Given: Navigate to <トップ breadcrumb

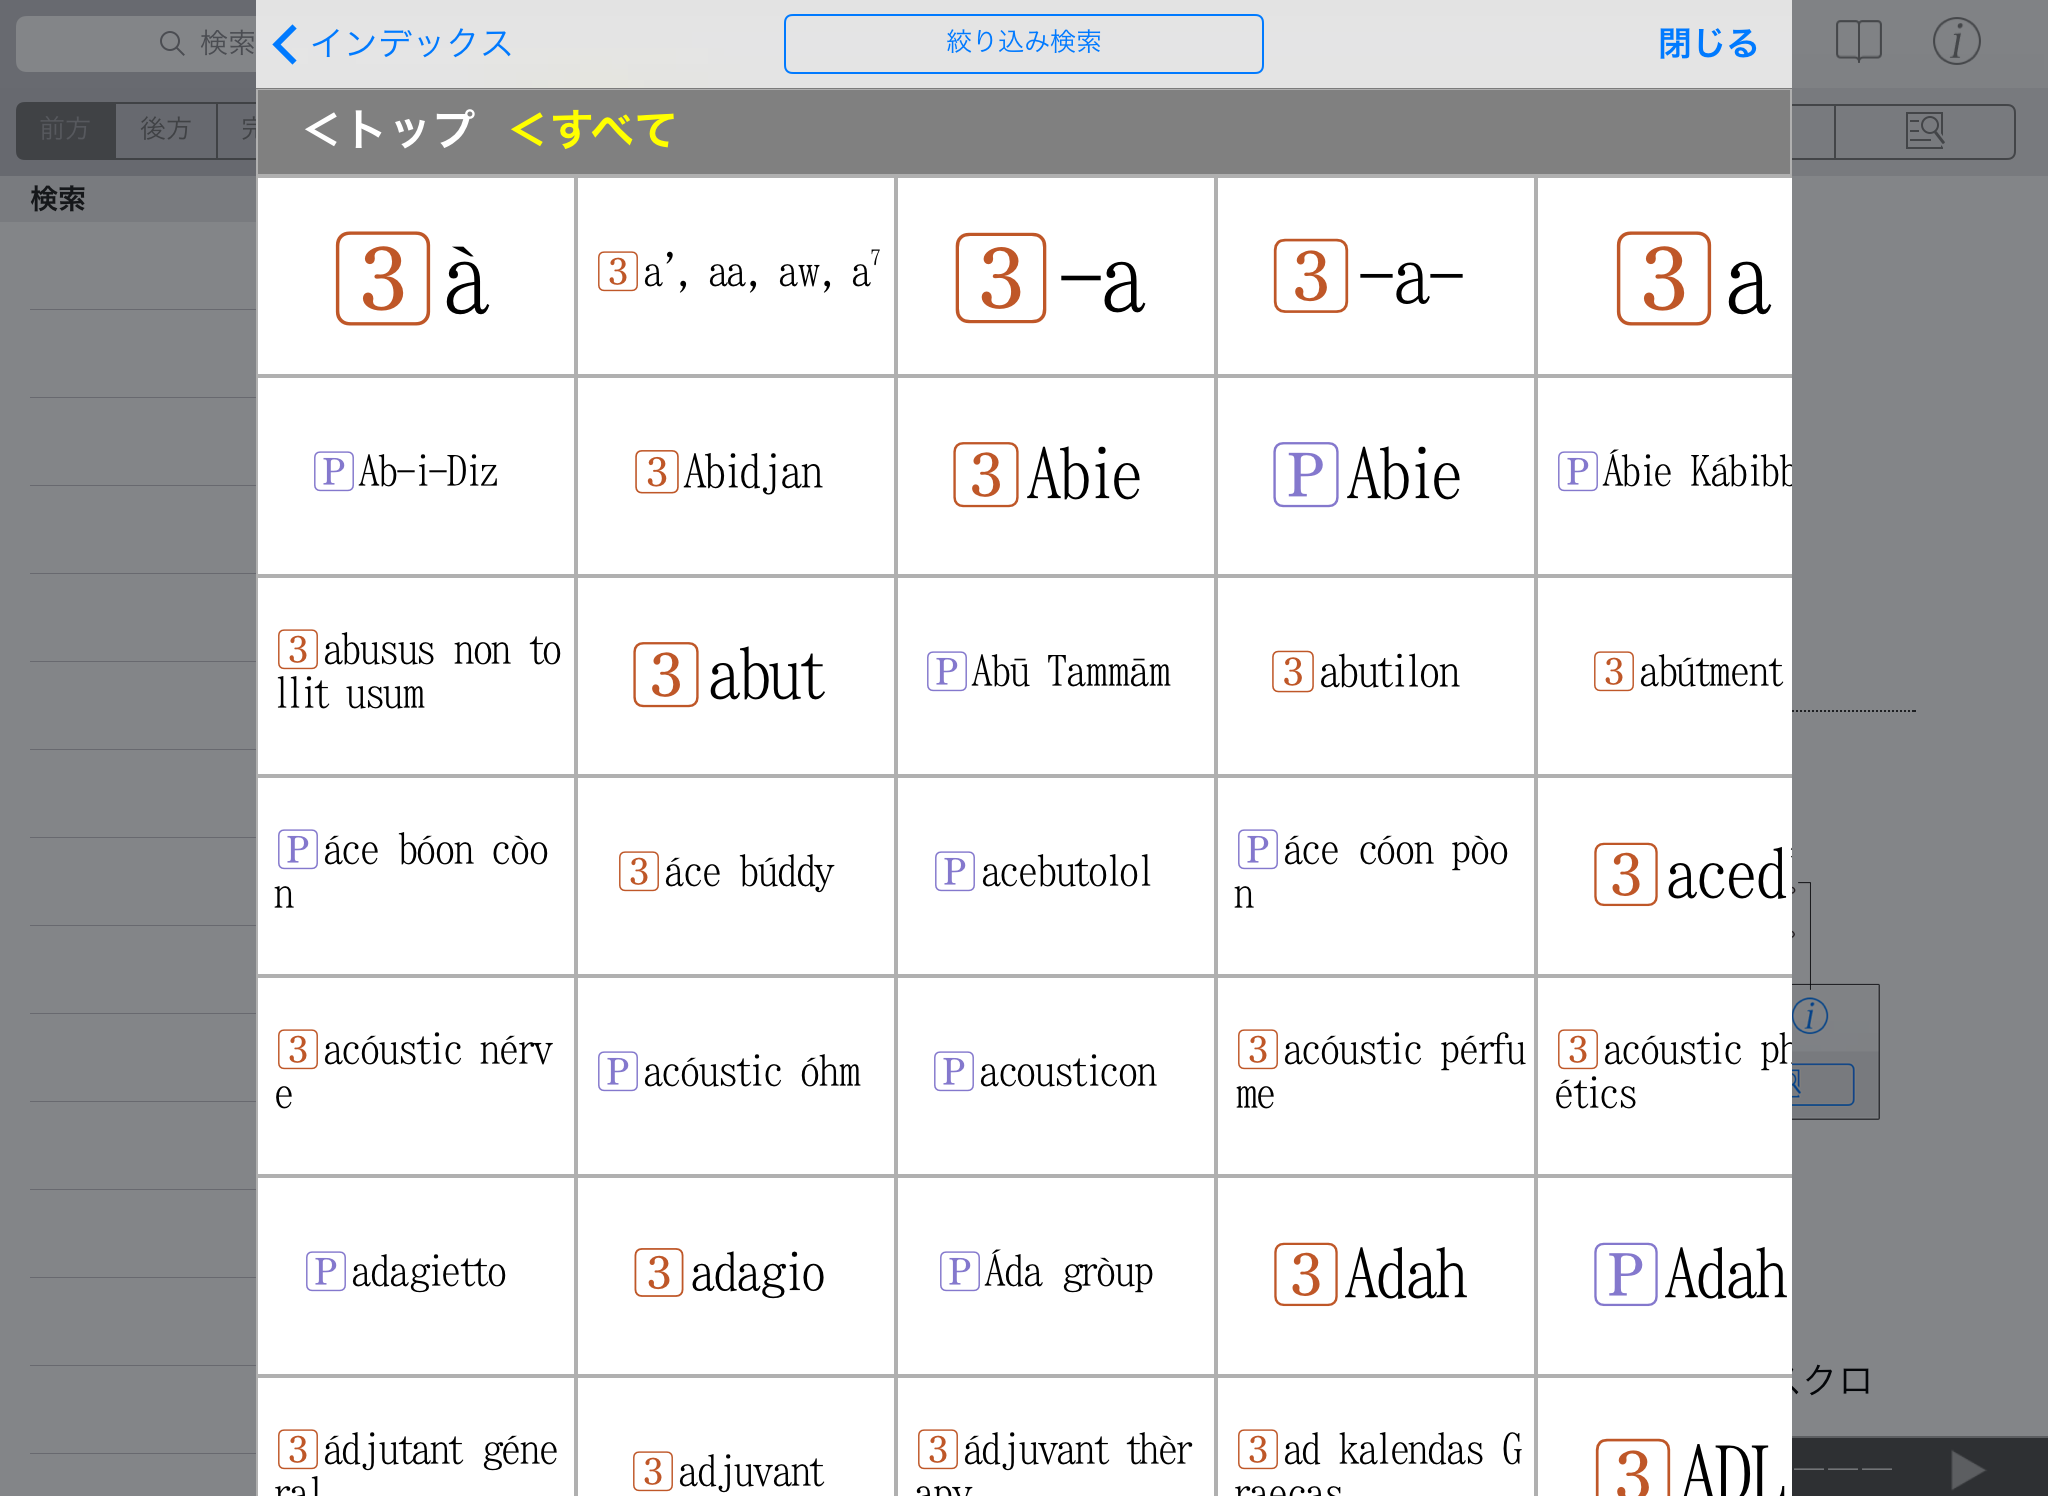Looking at the screenshot, I should pos(390,130).
